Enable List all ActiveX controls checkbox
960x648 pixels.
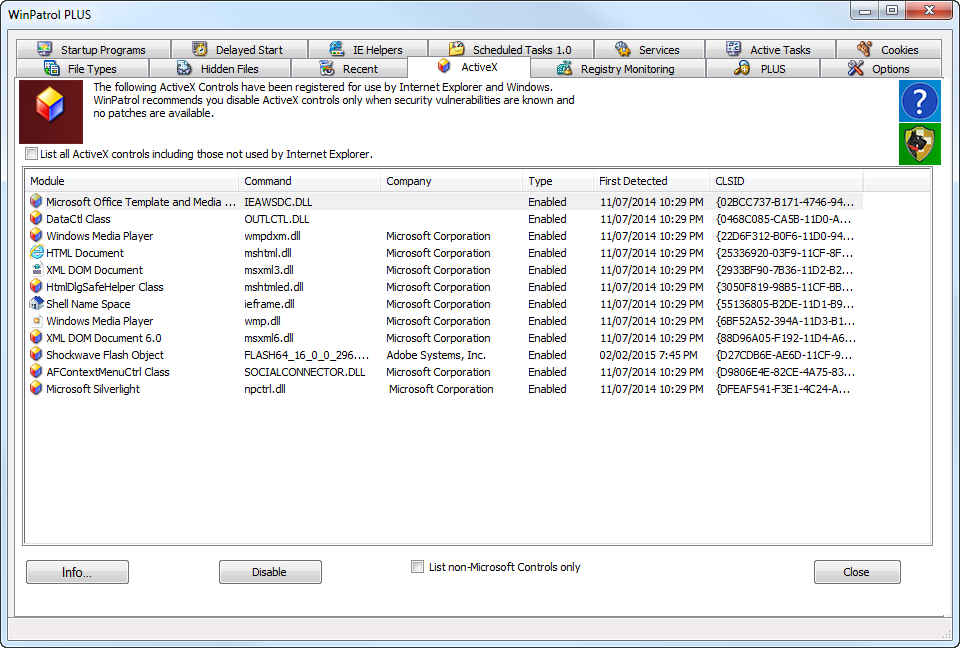pos(32,154)
